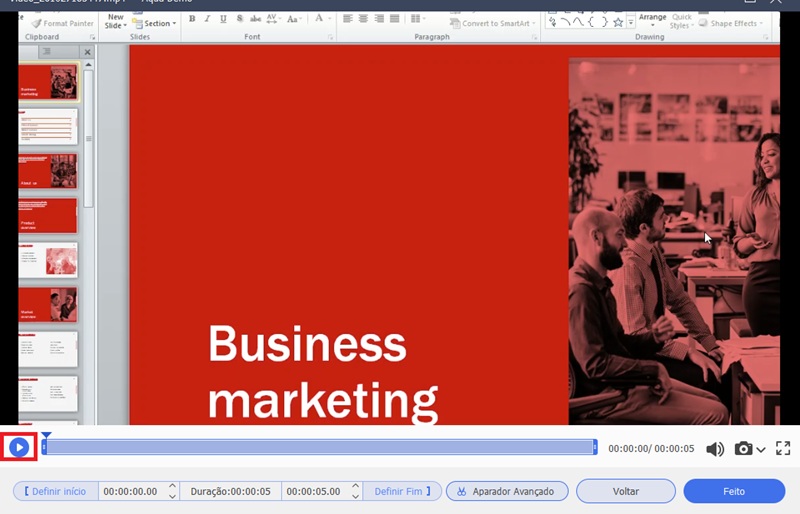This screenshot has width=800, height=514.
Task: Click the blue playhead marker on the timeline
Action: pyautogui.click(x=46, y=435)
